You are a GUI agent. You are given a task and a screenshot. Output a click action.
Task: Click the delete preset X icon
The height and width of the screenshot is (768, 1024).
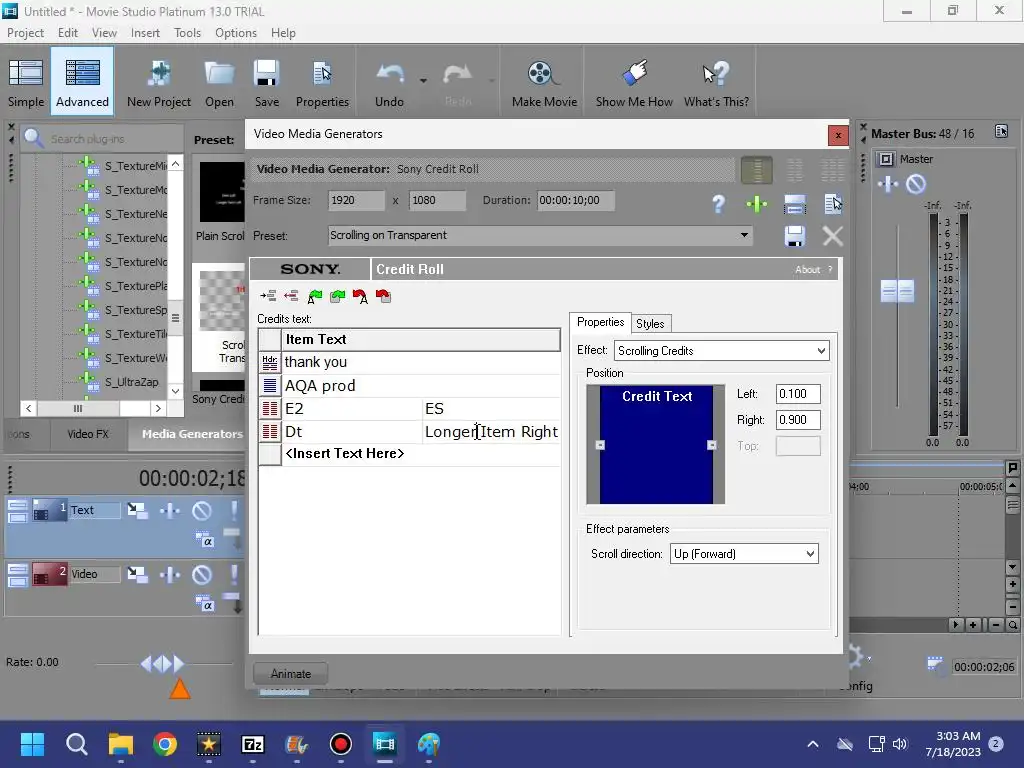point(833,236)
